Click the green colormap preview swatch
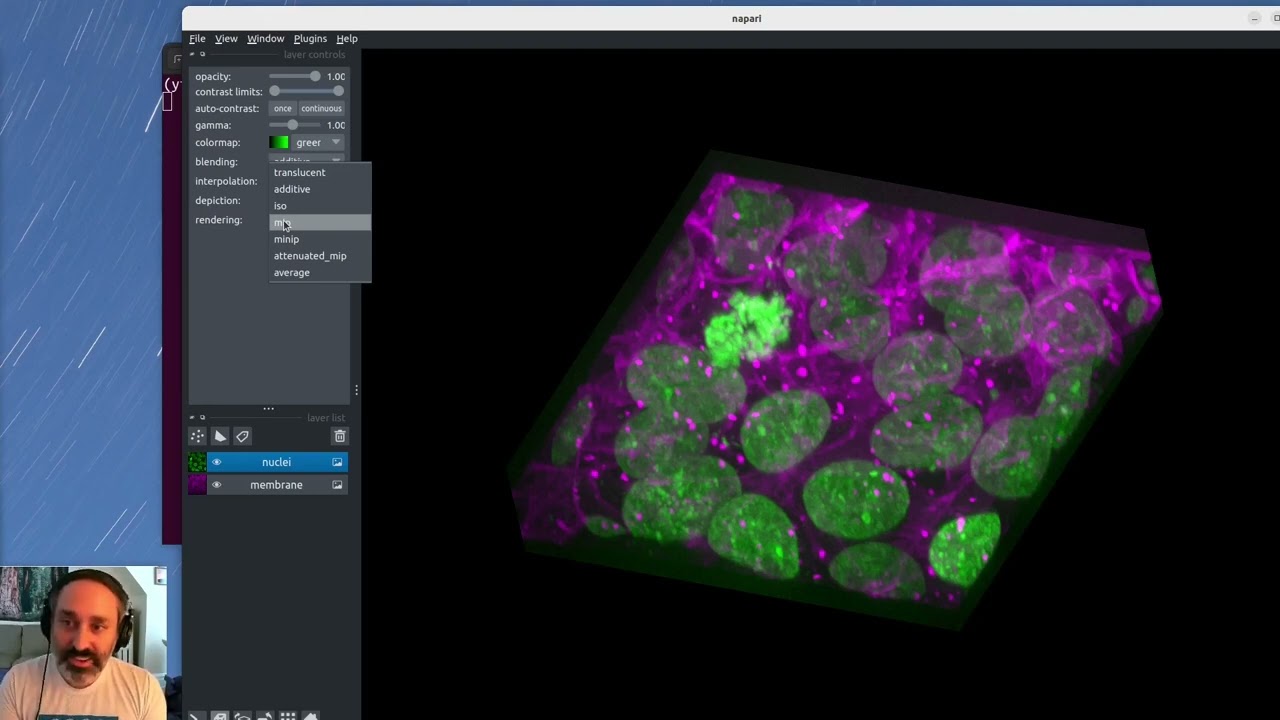 [x=279, y=143]
